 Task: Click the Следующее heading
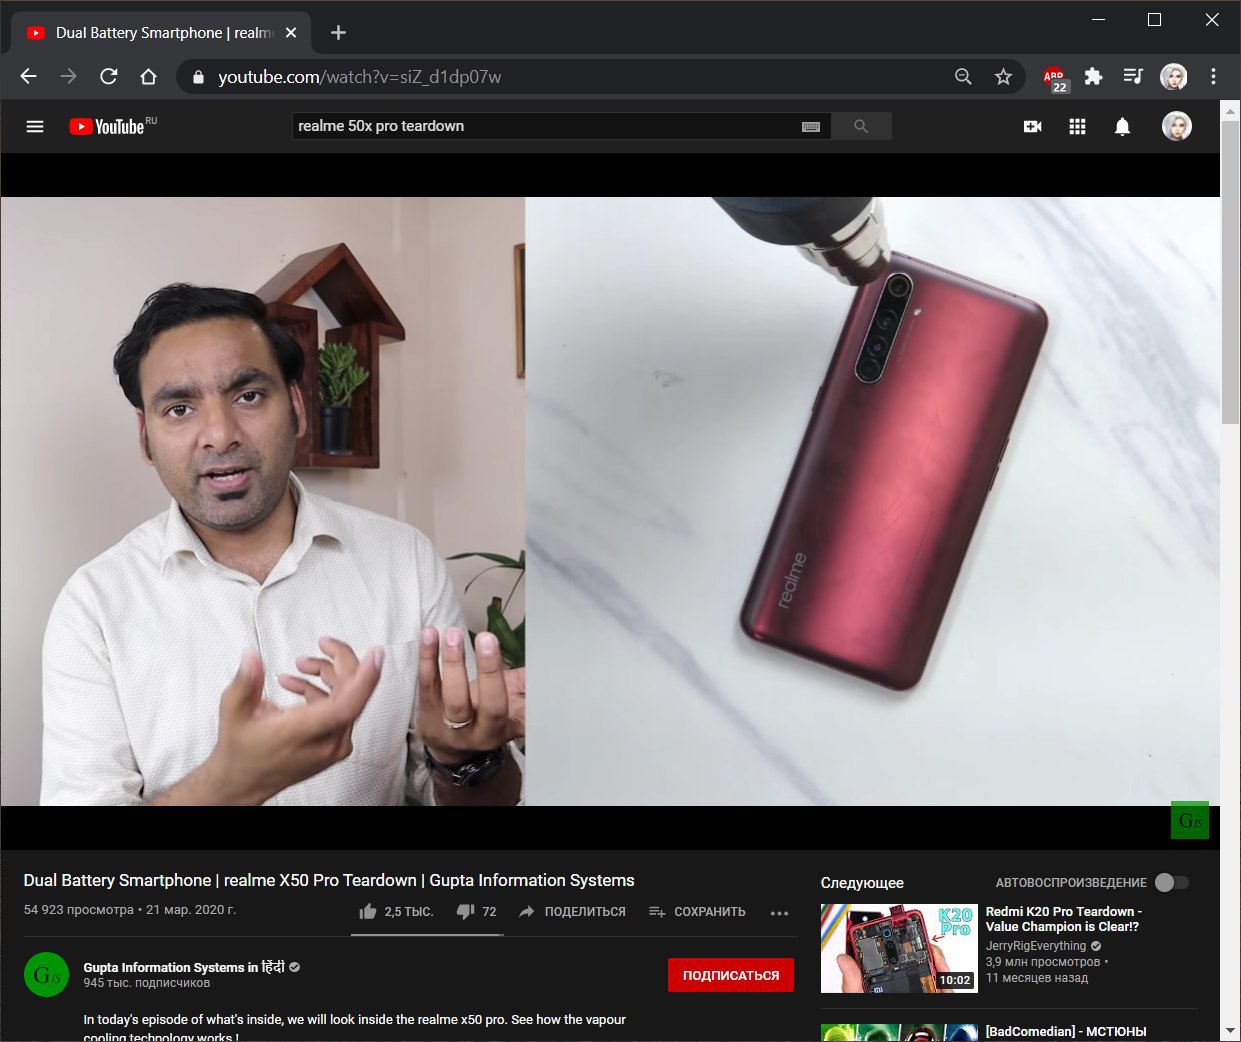[x=862, y=883]
